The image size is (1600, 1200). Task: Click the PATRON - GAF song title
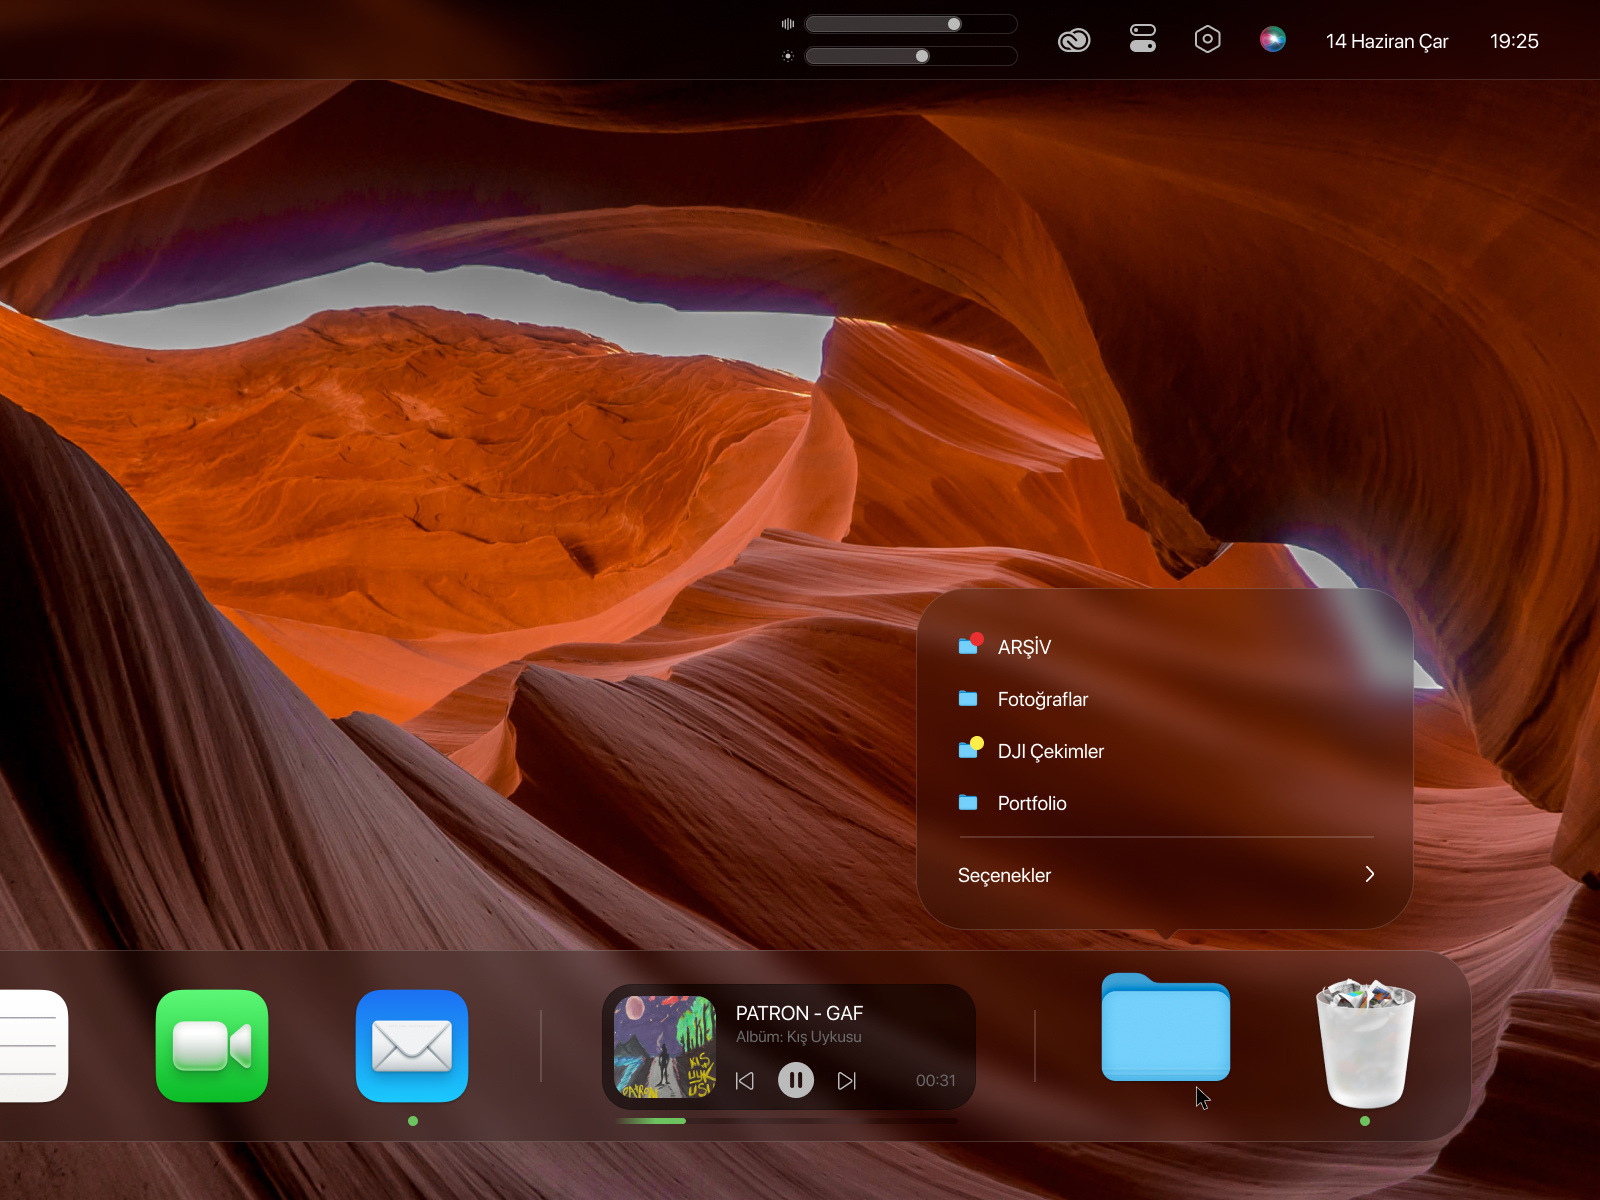[799, 1013]
